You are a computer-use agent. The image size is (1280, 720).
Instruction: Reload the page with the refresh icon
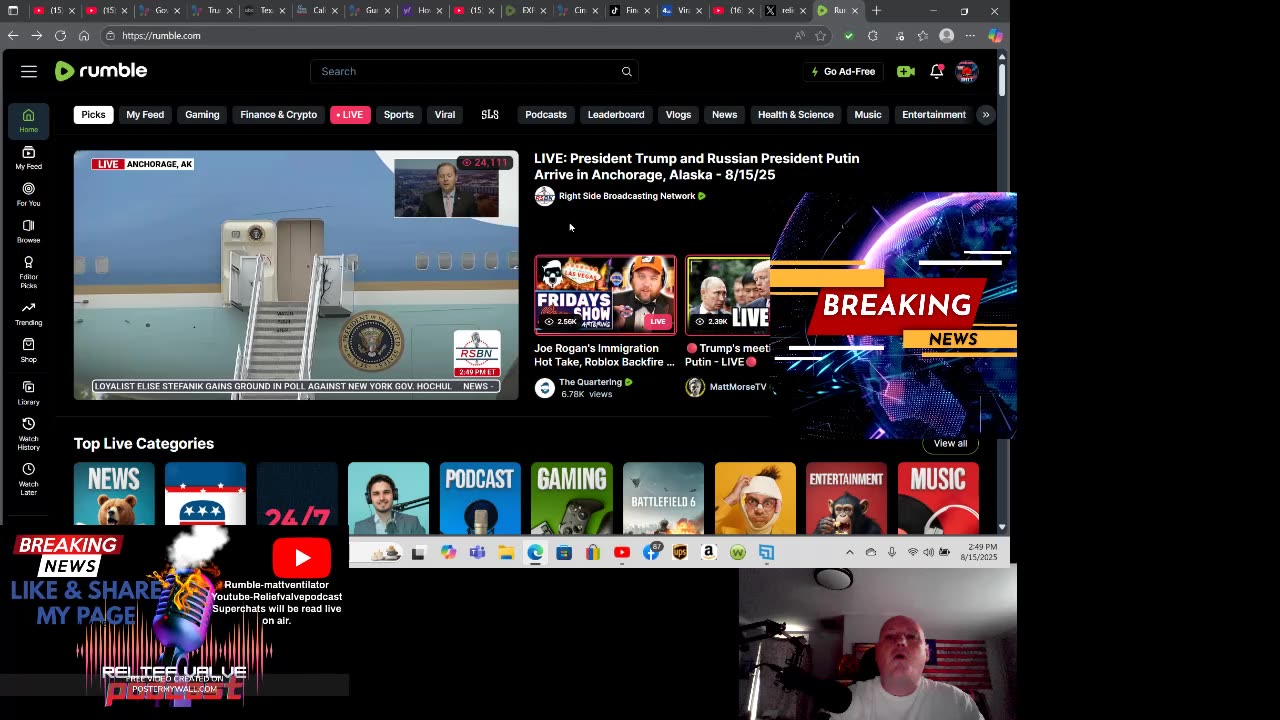pyautogui.click(x=60, y=35)
